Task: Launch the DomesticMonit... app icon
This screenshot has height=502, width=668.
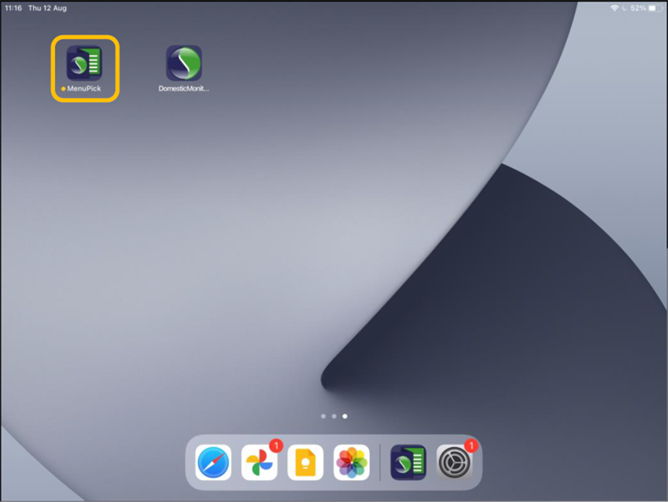Action: [x=184, y=63]
